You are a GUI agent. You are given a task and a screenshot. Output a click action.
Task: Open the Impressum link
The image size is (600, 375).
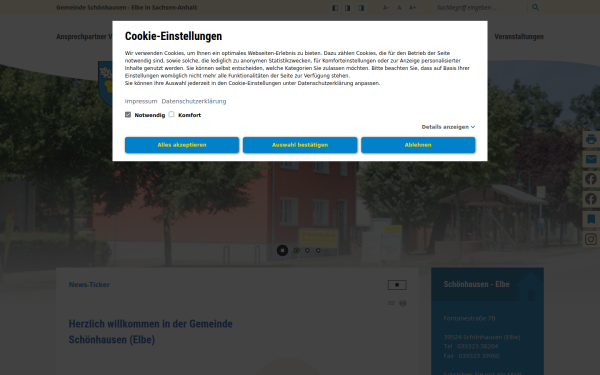coord(141,101)
